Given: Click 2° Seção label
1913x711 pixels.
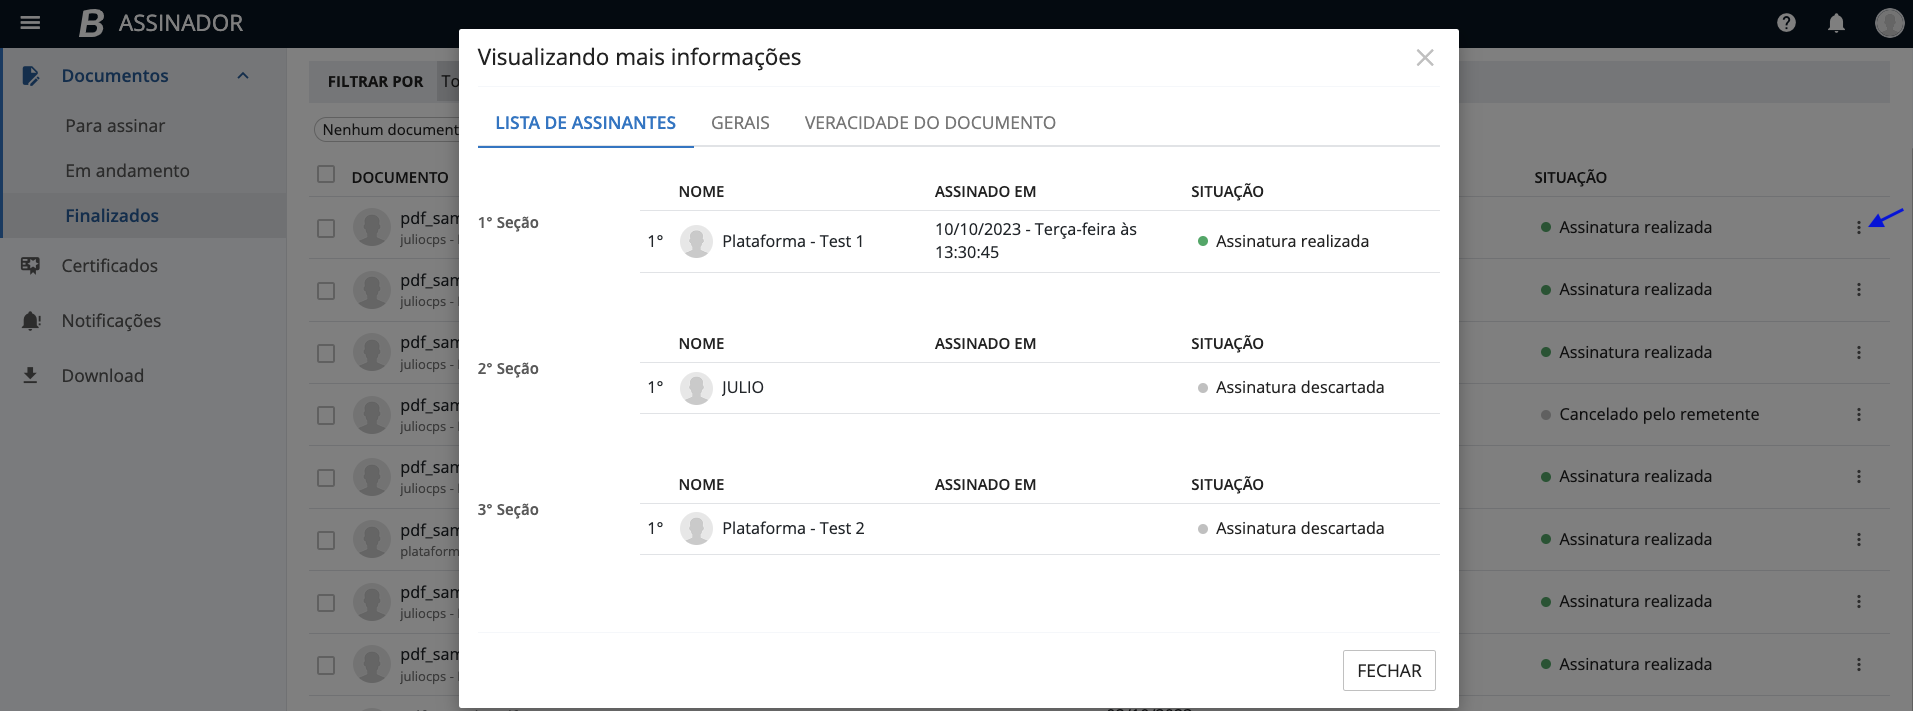Looking at the screenshot, I should [508, 369].
